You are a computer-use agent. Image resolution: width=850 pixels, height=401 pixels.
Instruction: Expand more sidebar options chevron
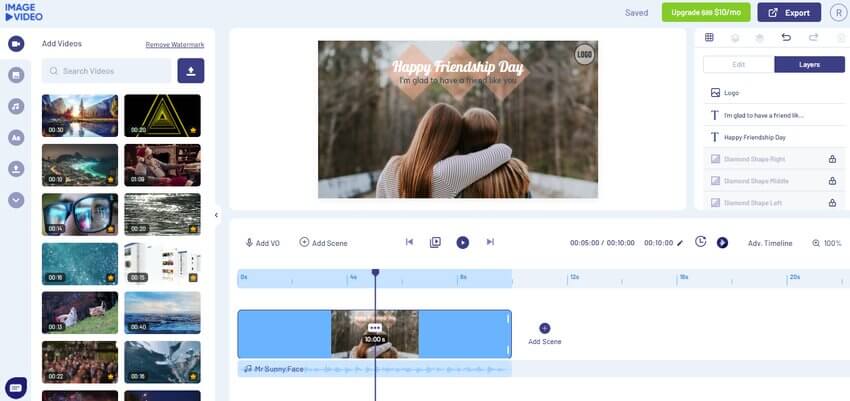[16, 200]
